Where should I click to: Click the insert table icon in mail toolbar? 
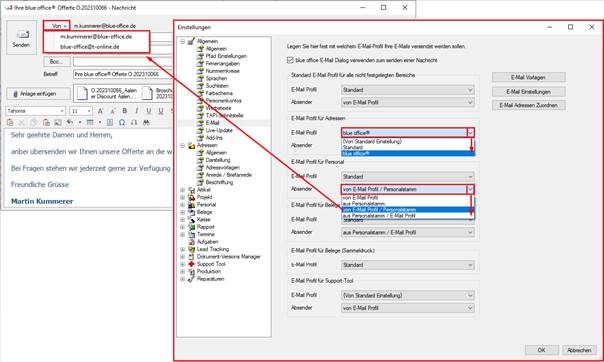pos(90,122)
